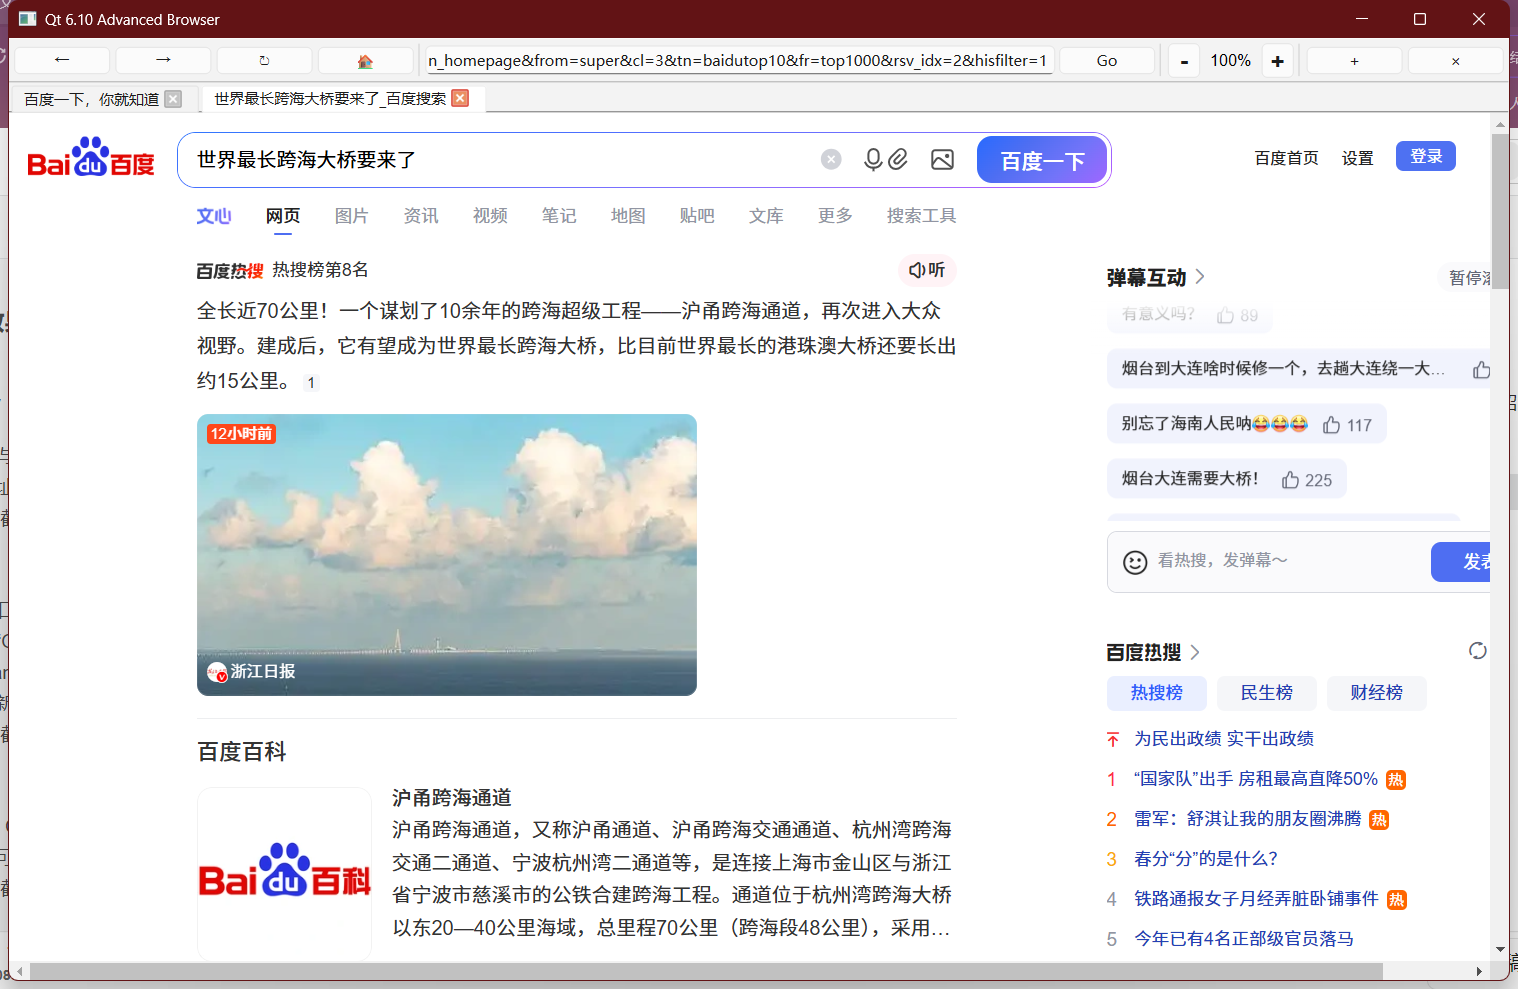
Task: Start voice search with the microphone icon
Action: (x=873, y=160)
